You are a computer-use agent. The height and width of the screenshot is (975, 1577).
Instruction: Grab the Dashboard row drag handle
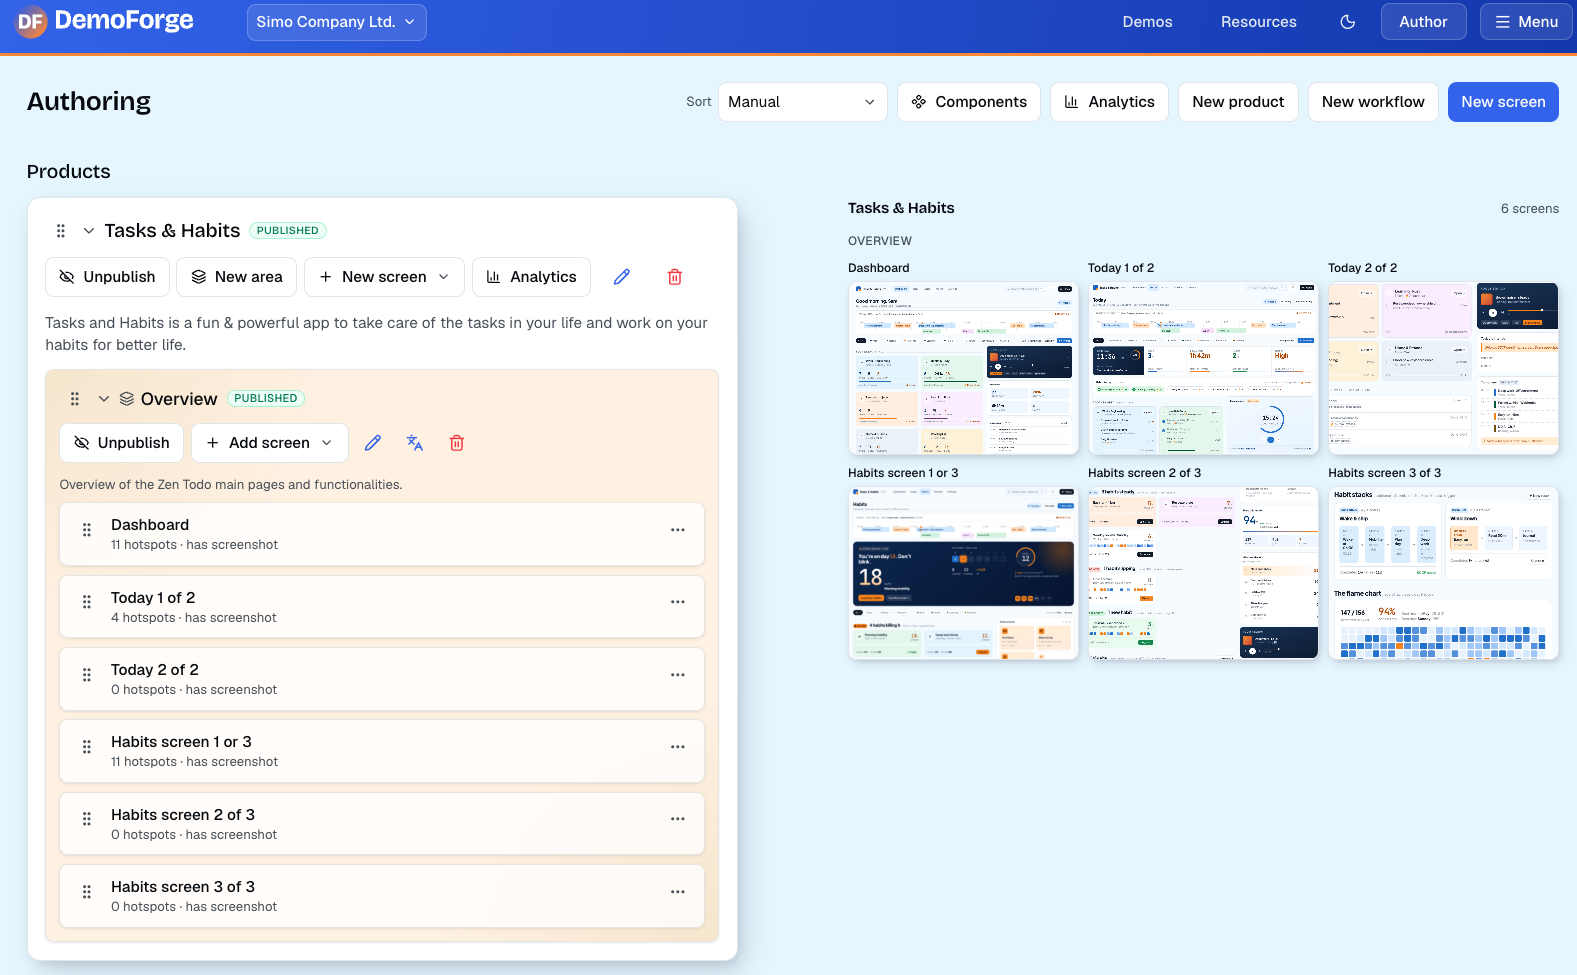point(87,530)
